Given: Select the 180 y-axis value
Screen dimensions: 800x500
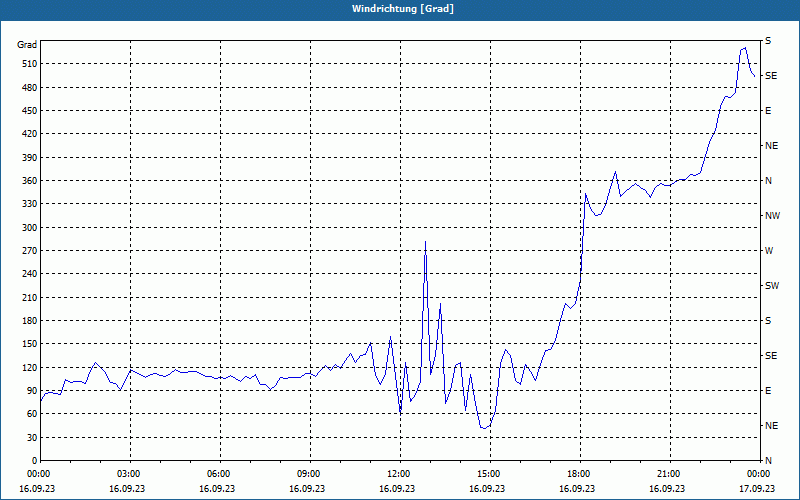Looking at the screenshot, I should [x=28, y=320].
